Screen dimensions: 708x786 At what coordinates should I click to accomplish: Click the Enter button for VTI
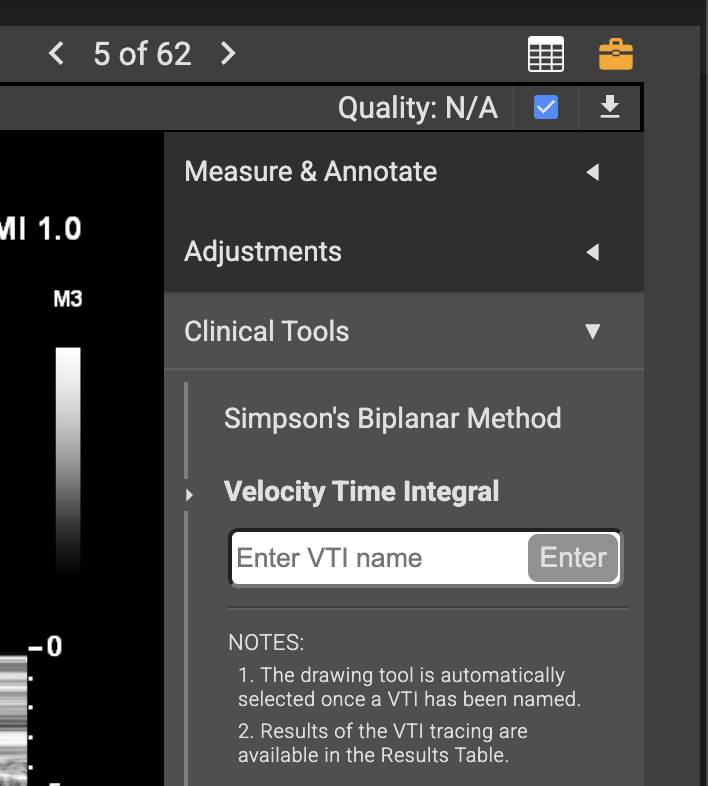(x=573, y=558)
